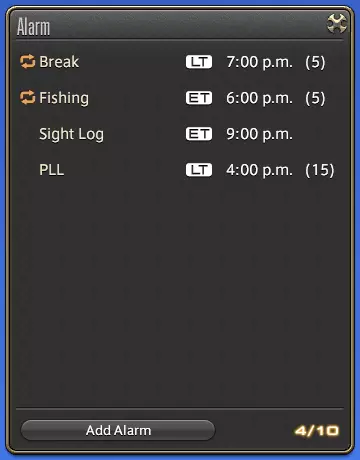Click the 6:00 p.m. time on Fishing
This screenshot has height=460, width=360.
[x=259, y=98]
